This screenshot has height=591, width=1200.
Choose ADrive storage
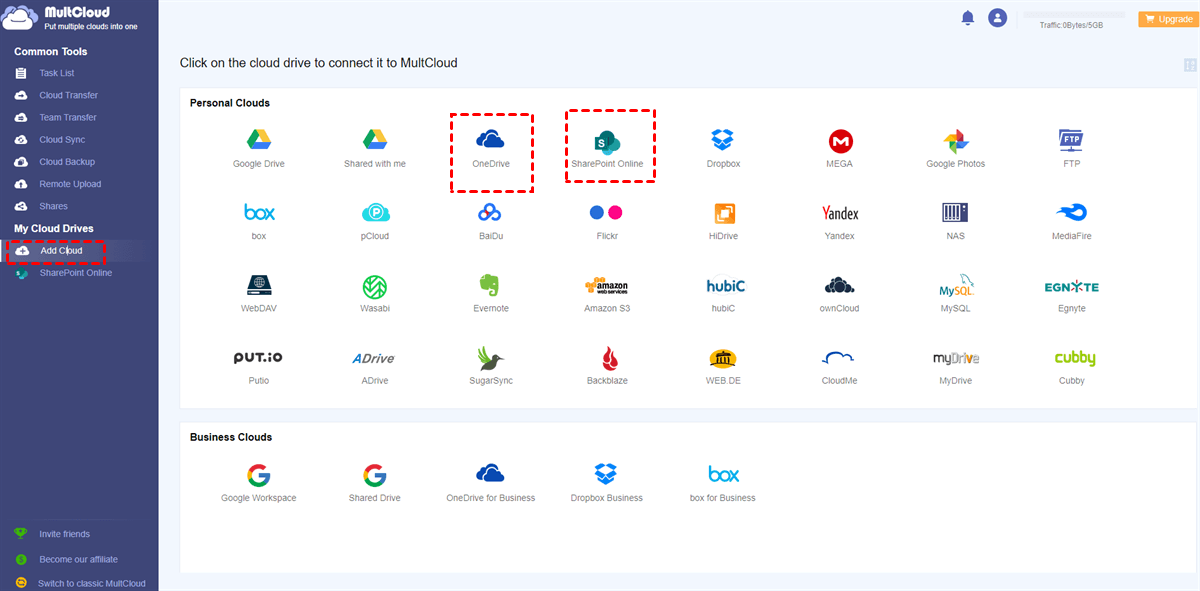(372, 366)
